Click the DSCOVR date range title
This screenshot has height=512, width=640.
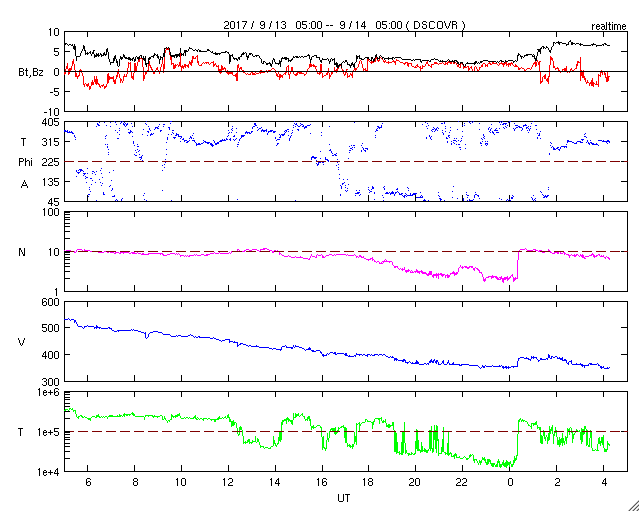pyautogui.click(x=344, y=25)
